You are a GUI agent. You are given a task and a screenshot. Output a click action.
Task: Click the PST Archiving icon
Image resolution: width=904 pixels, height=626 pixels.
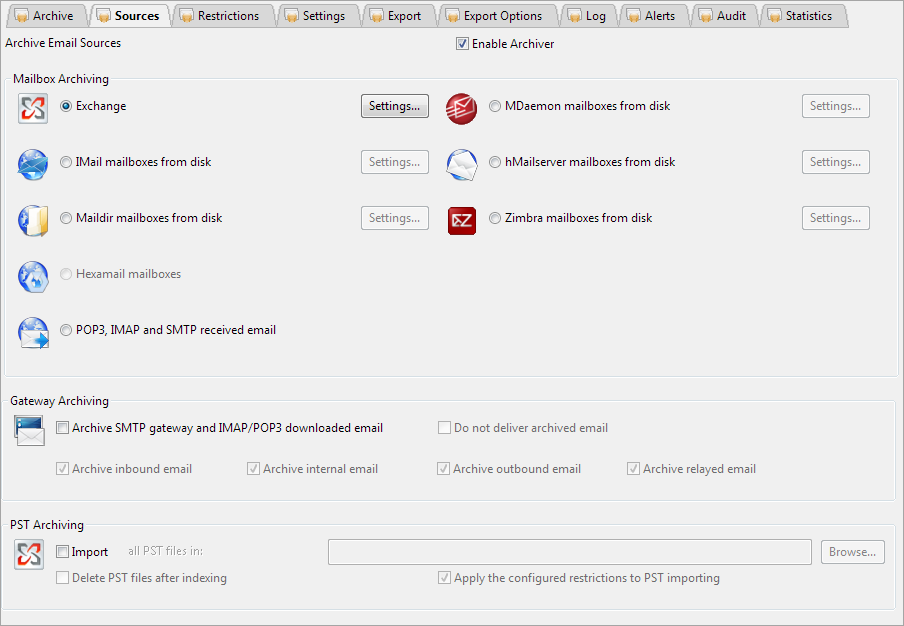tap(29, 554)
